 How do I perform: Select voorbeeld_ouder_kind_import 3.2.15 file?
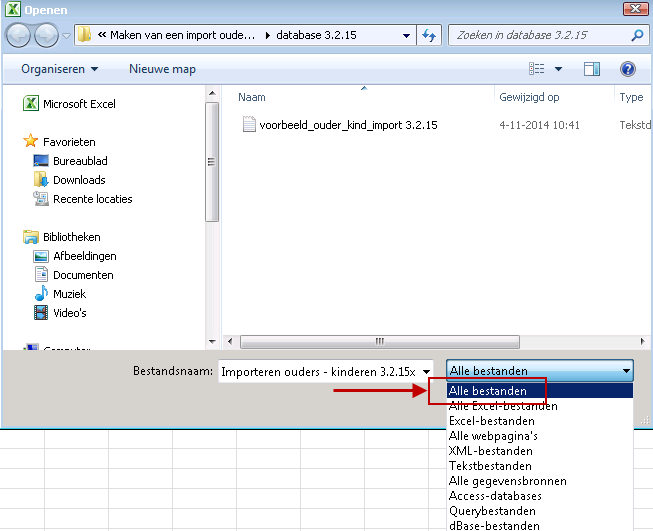[347, 125]
